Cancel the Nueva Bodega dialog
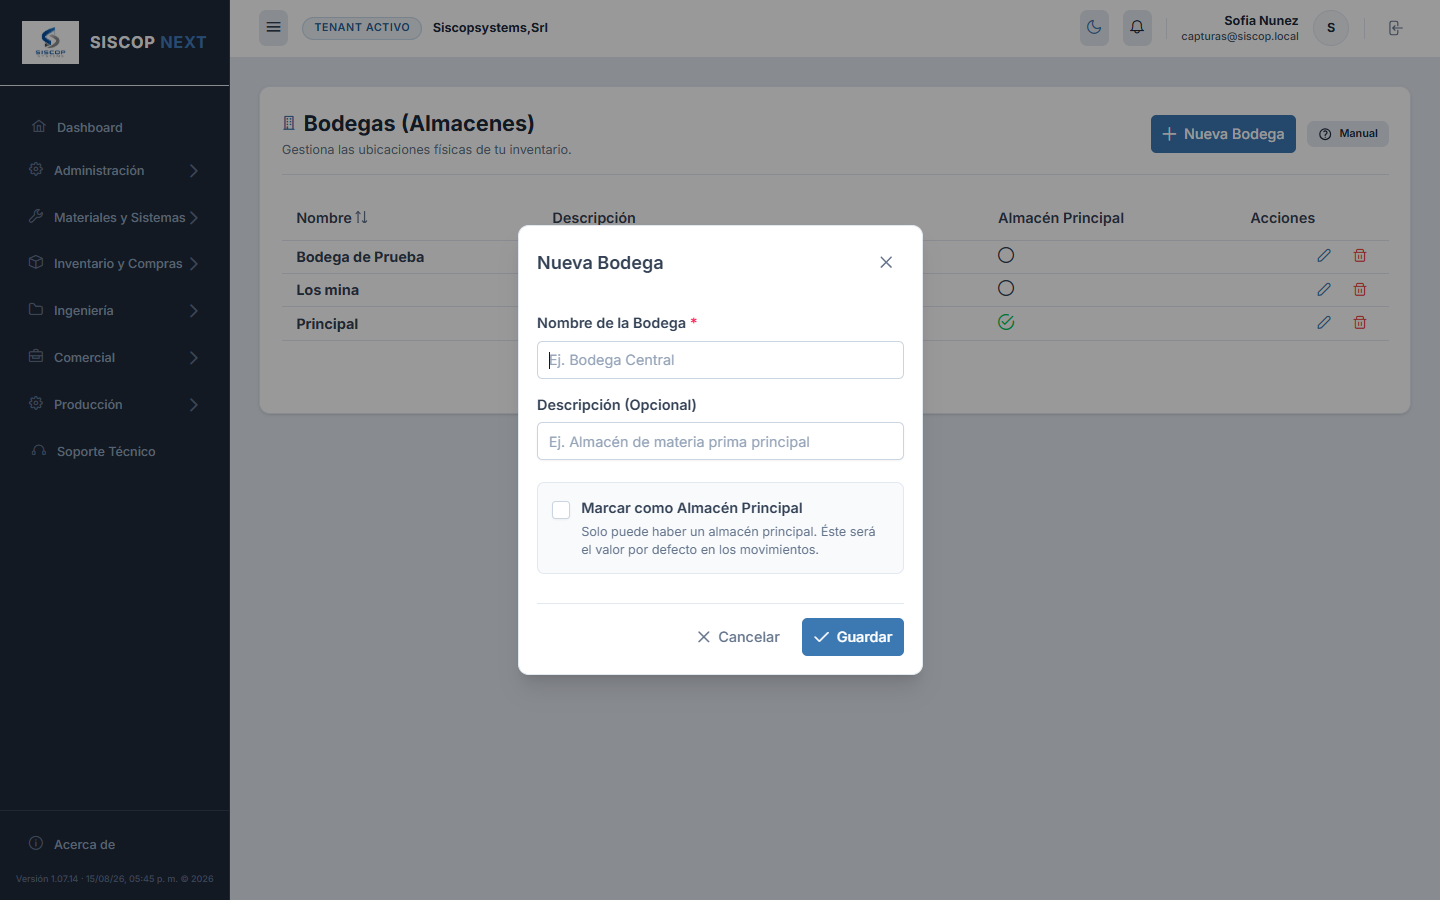Viewport: 1440px width, 900px height. (738, 637)
